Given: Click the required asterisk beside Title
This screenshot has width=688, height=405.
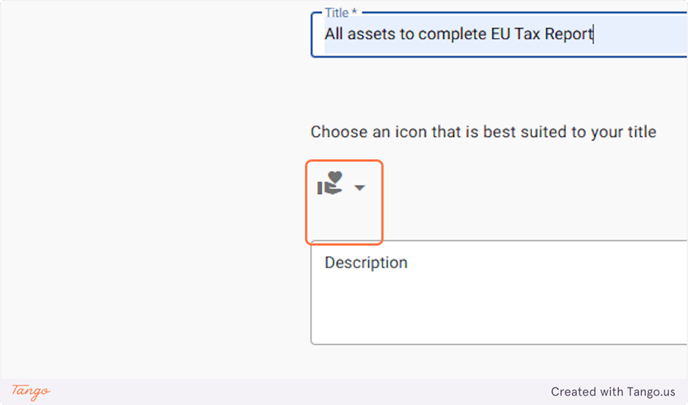Looking at the screenshot, I should click(x=354, y=12).
